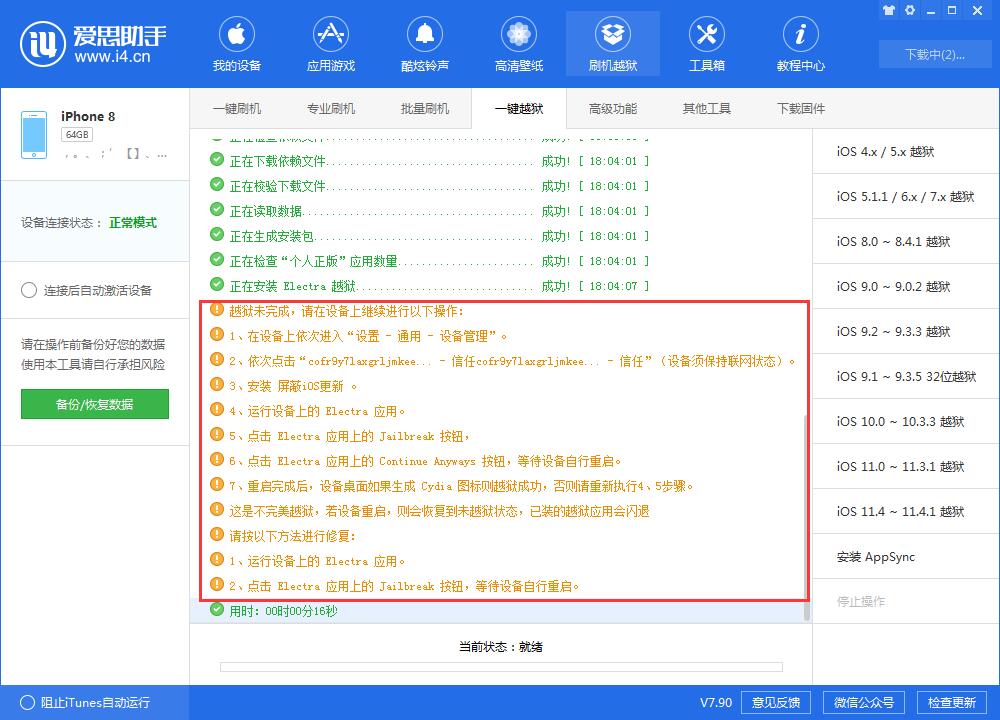The width and height of the screenshot is (1000, 720).
Task: Open settings gear in title bar
Action: click(x=910, y=10)
